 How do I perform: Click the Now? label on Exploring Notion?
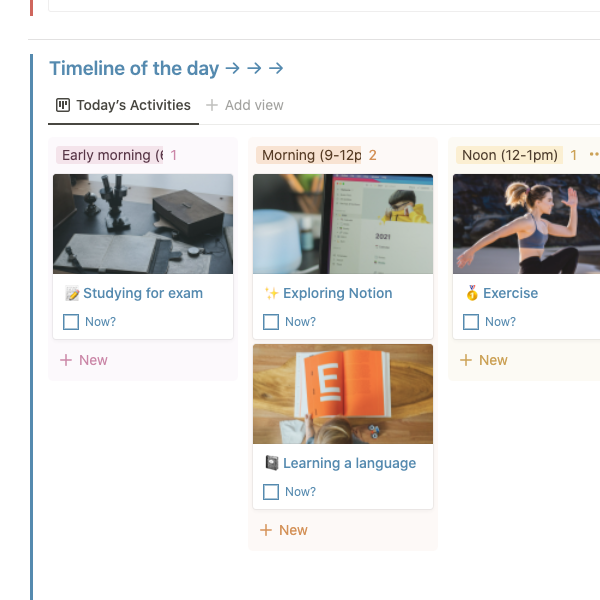[300, 322]
